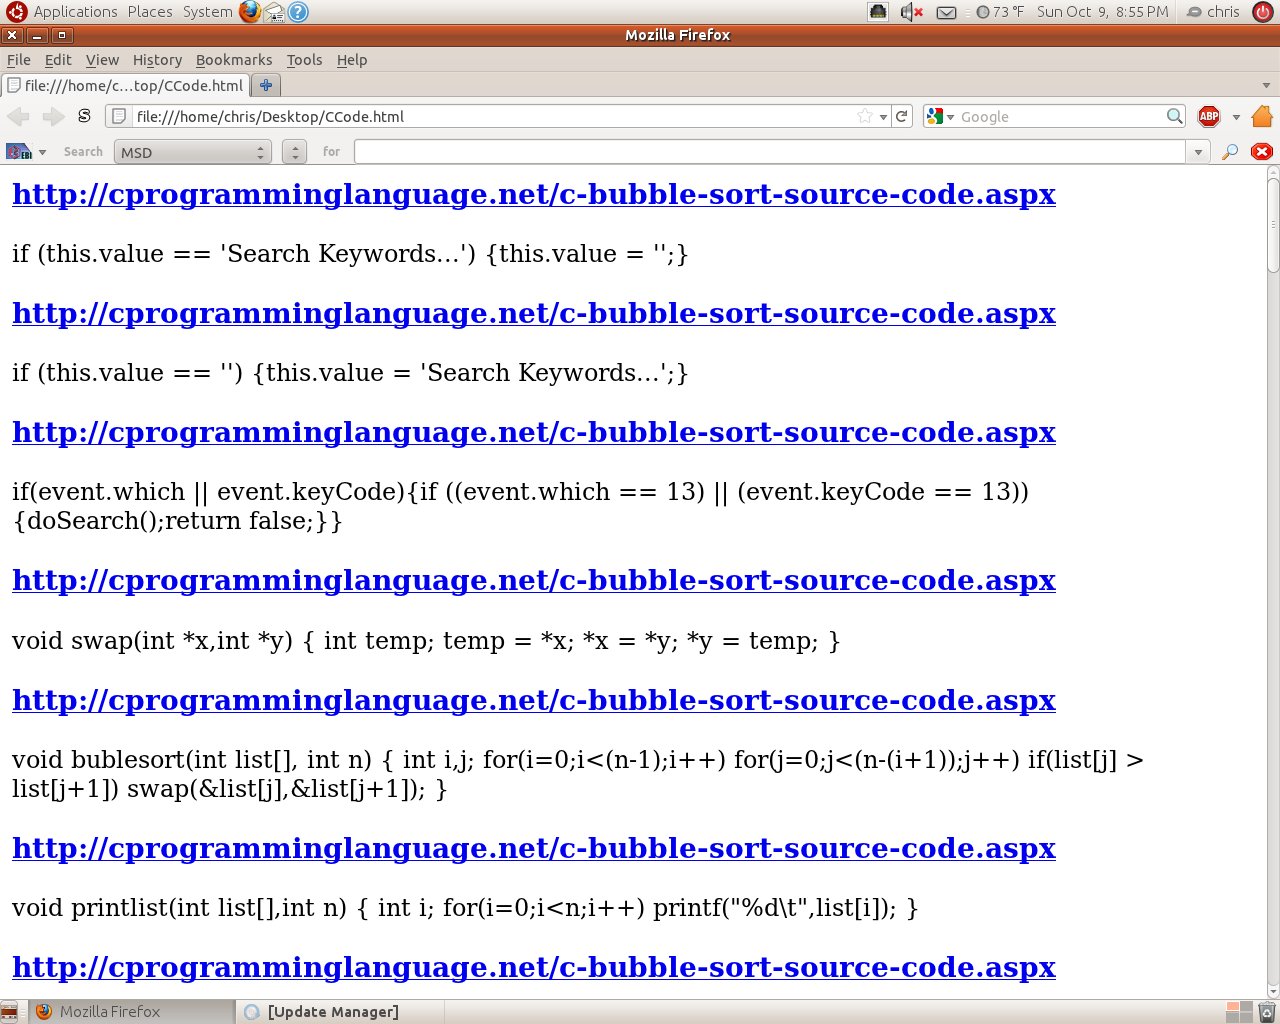
Task: Click the workspace switcher
Action: pos(1239,1012)
